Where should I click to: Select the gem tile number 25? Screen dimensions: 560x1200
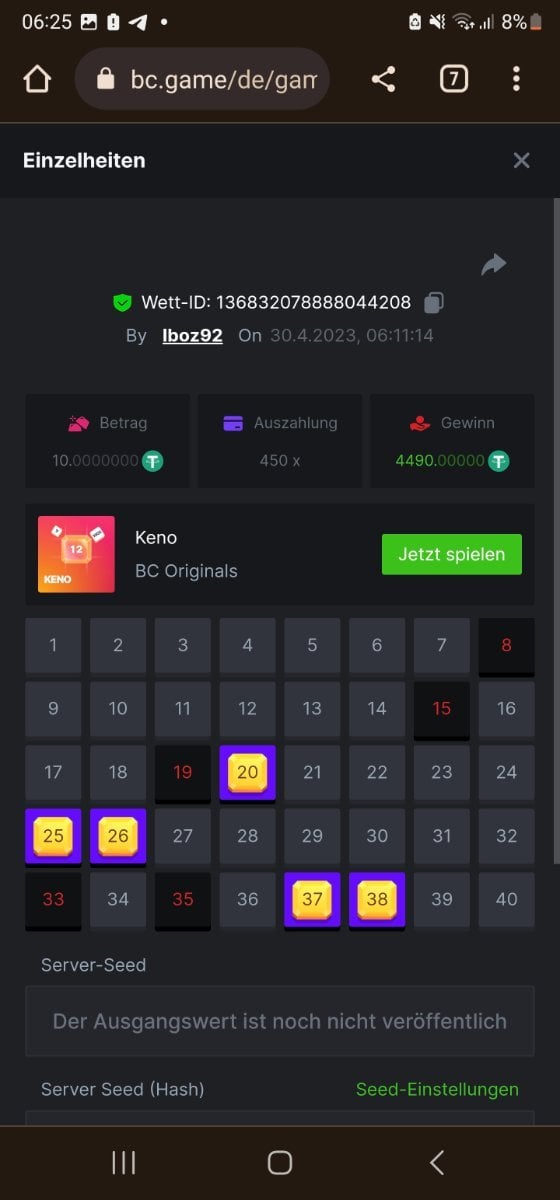(53, 836)
